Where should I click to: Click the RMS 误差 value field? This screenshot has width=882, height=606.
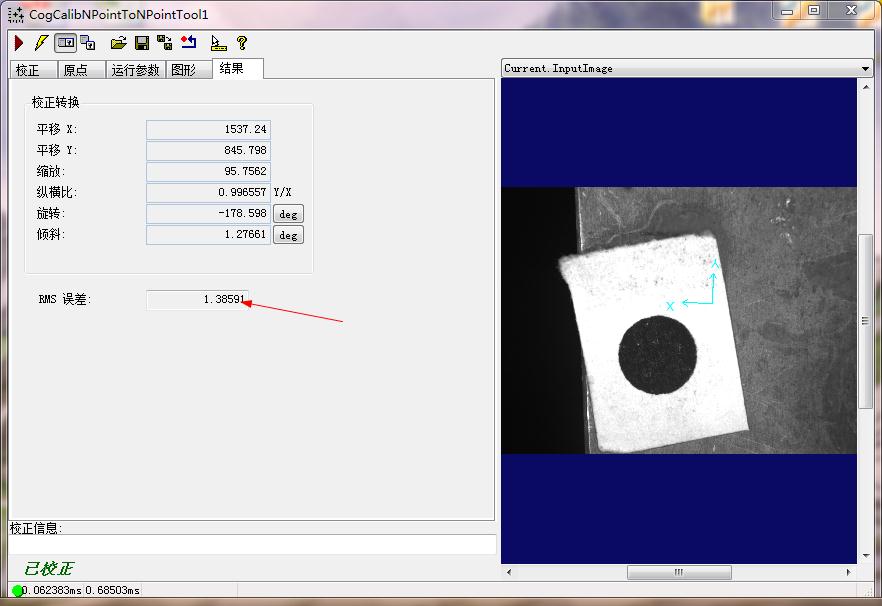point(197,300)
